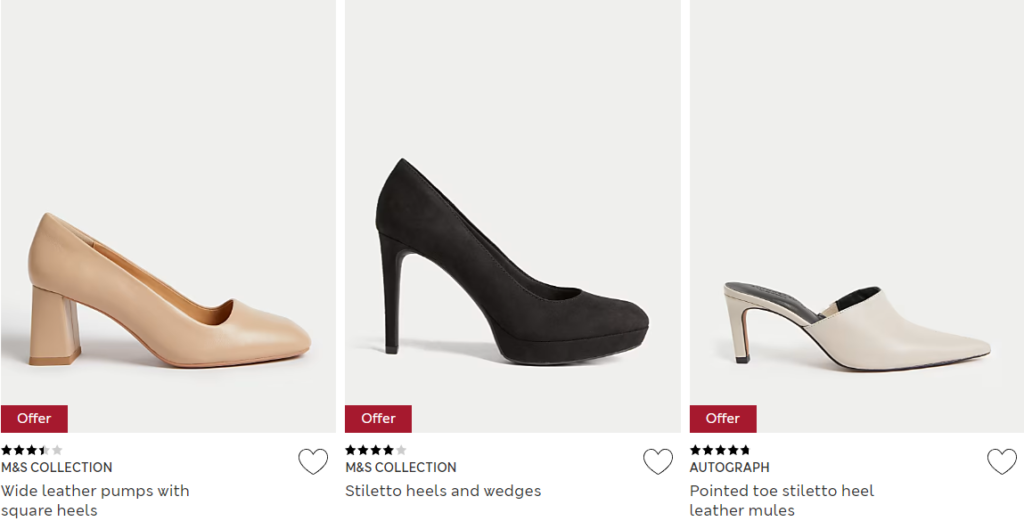The width and height of the screenshot is (1024, 521).
Task: Click the grey fifth star on pumps rating
Action: (x=57, y=450)
